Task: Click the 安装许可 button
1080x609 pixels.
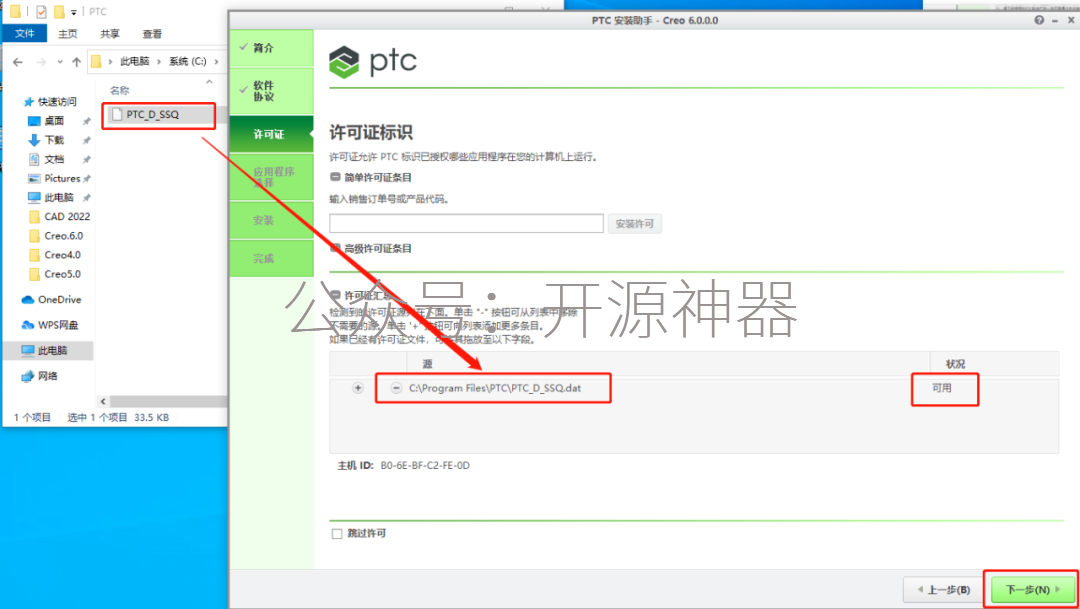Action: [x=634, y=223]
